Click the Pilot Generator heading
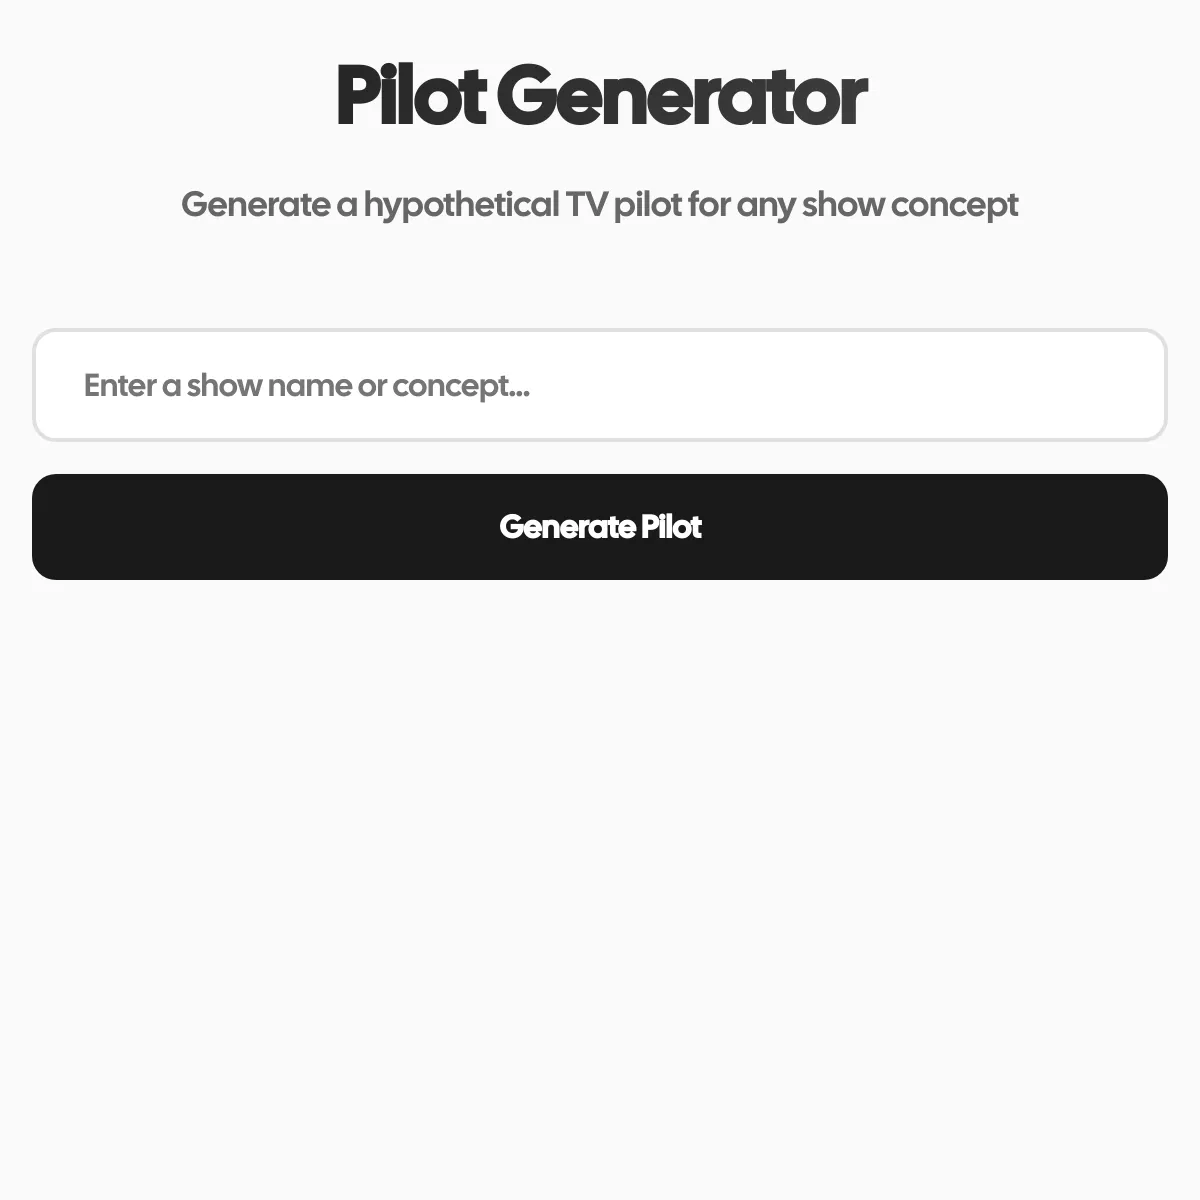Image resolution: width=1200 pixels, height=1200 pixels. pyautogui.click(x=600, y=96)
